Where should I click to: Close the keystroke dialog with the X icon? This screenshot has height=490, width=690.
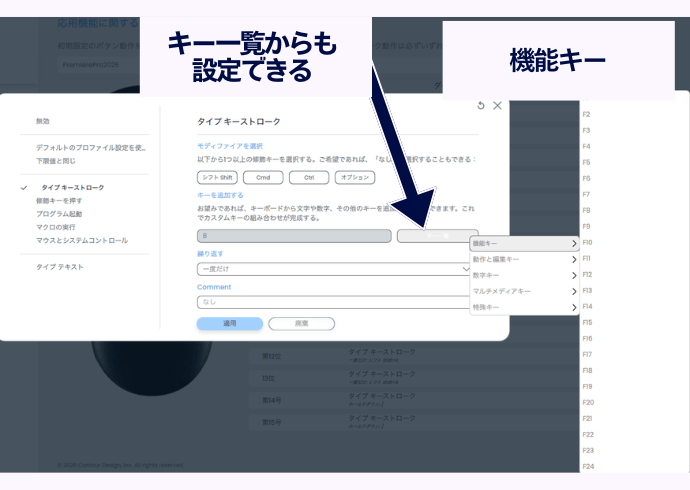(x=497, y=105)
